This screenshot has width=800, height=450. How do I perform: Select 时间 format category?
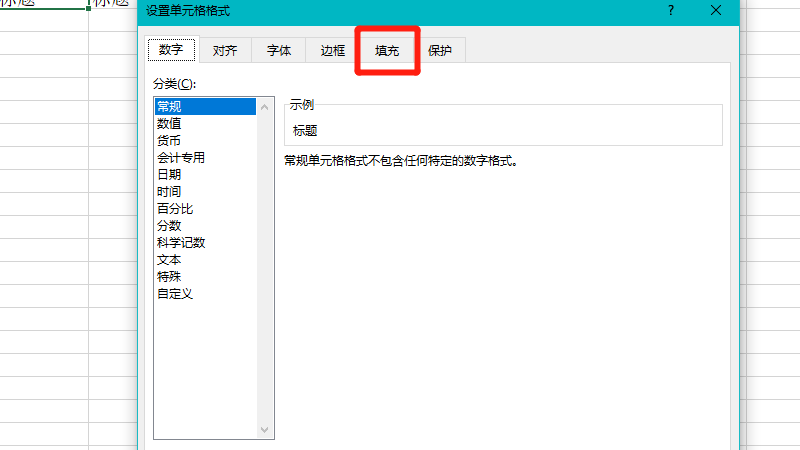pos(205,191)
